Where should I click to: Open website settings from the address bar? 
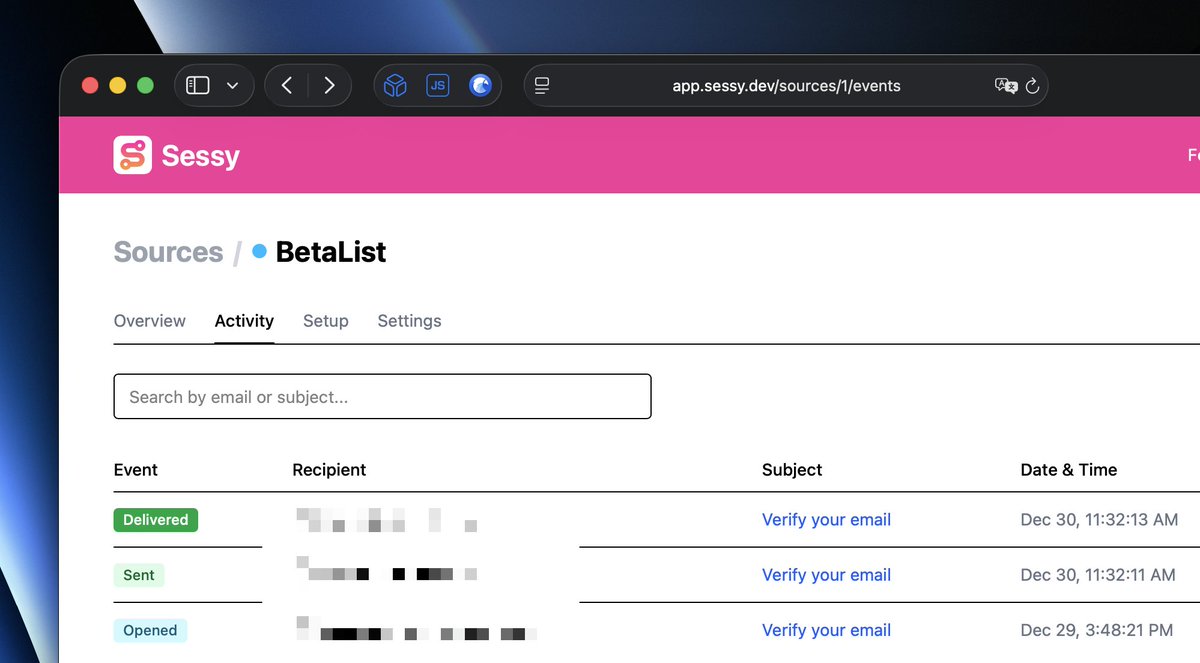[541, 86]
